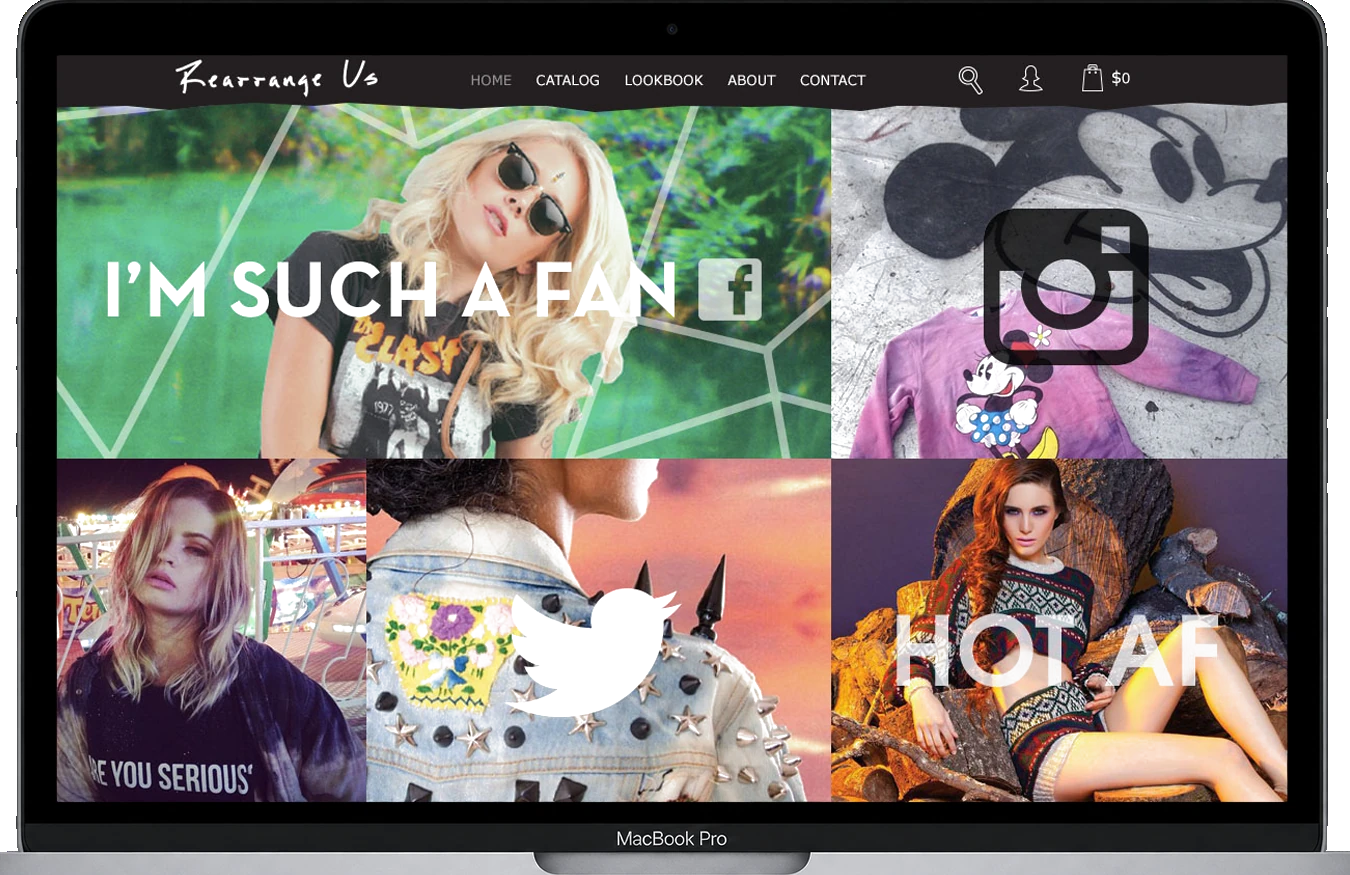Click the I'M SUCH A FAN headline
Screen dimensions: 1350x875
(x=391, y=290)
